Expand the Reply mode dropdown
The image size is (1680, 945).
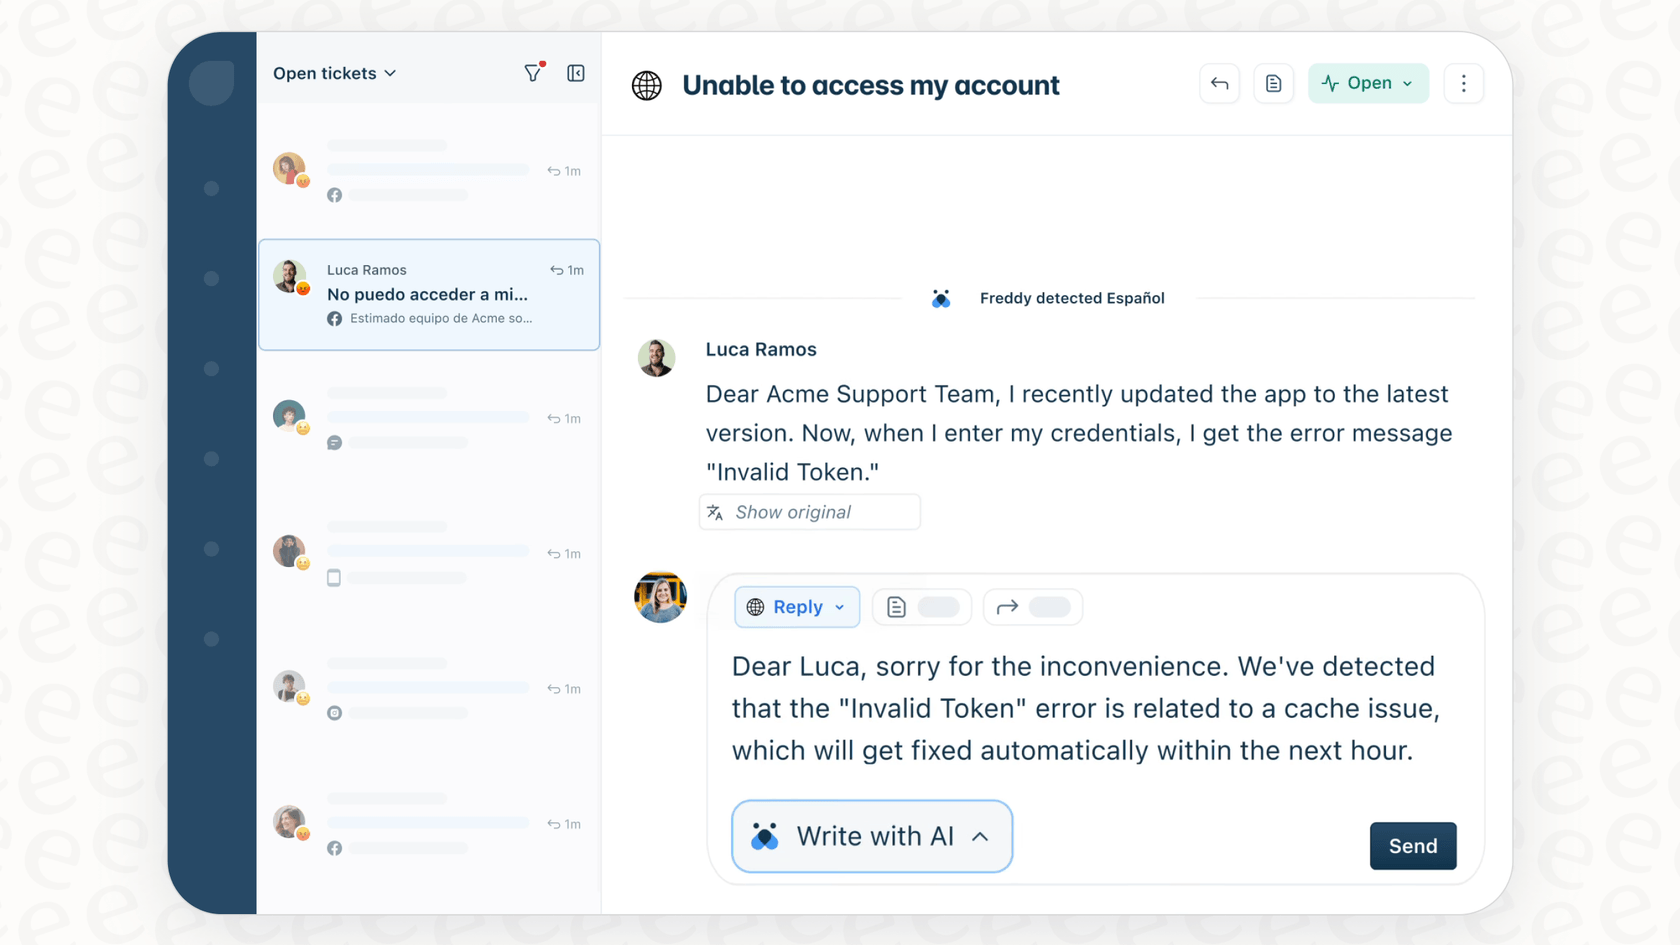click(838, 606)
